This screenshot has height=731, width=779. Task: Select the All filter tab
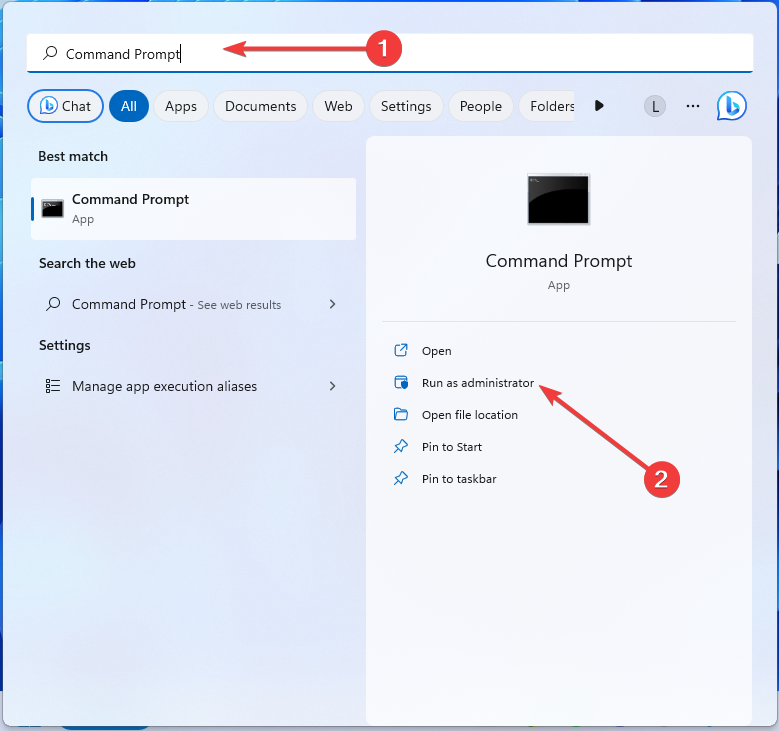[129, 106]
